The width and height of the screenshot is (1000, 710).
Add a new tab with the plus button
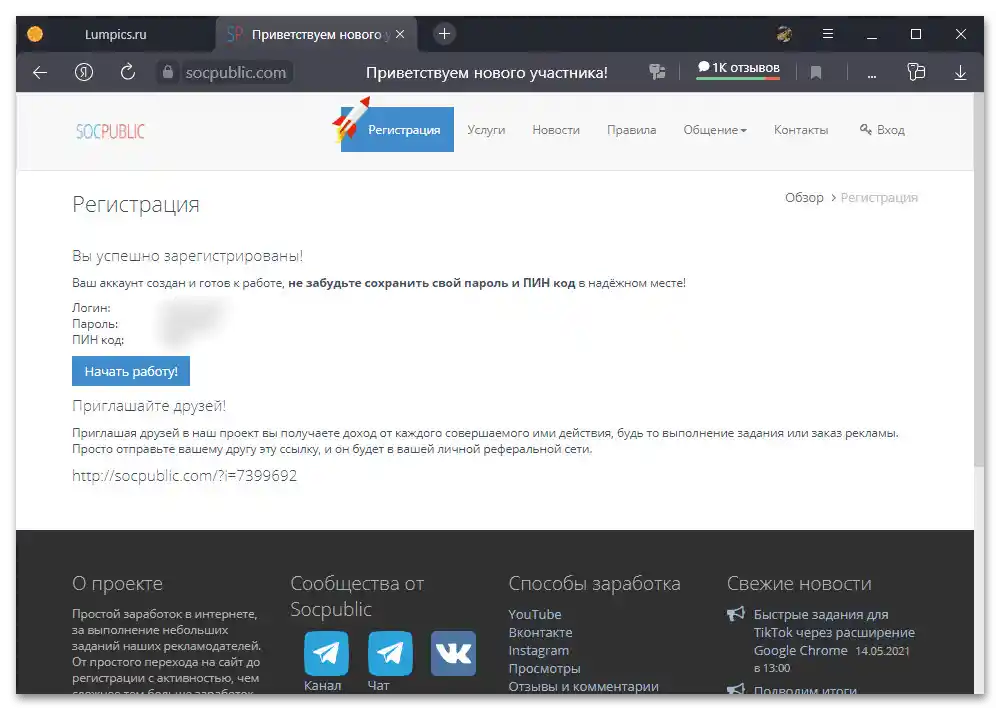click(445, 34)
